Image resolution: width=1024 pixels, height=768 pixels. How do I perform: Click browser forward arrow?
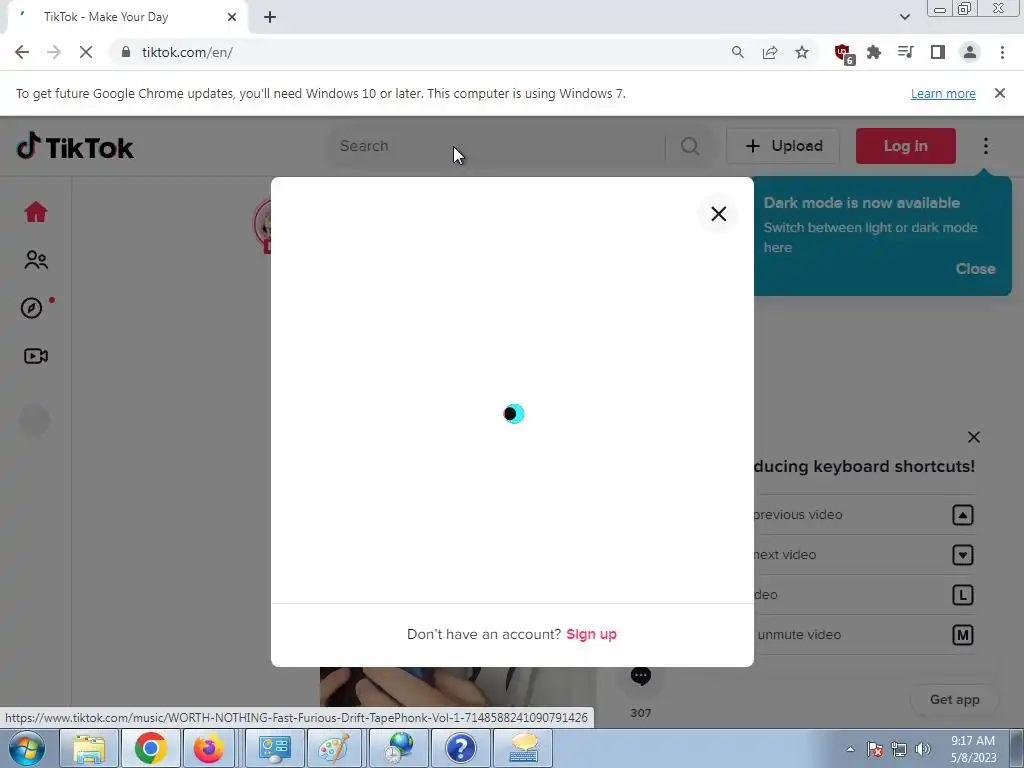pyautogui.click(x=54, y=52)
